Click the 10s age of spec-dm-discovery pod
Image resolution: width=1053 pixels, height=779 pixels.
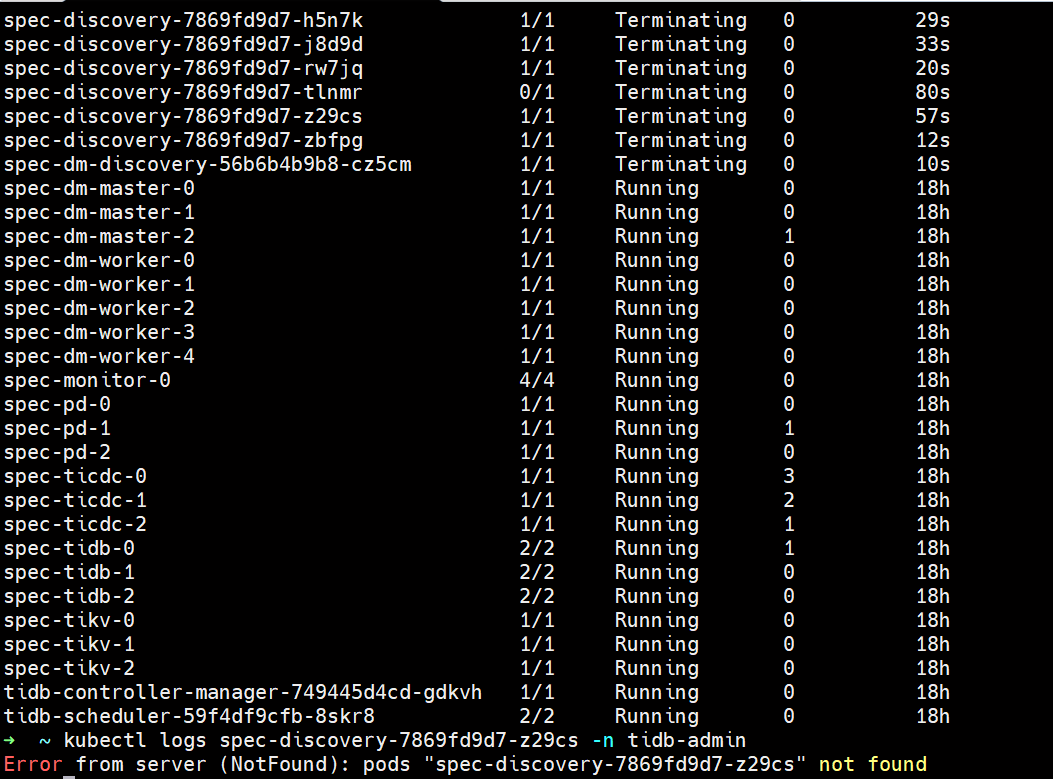(933, 165)
